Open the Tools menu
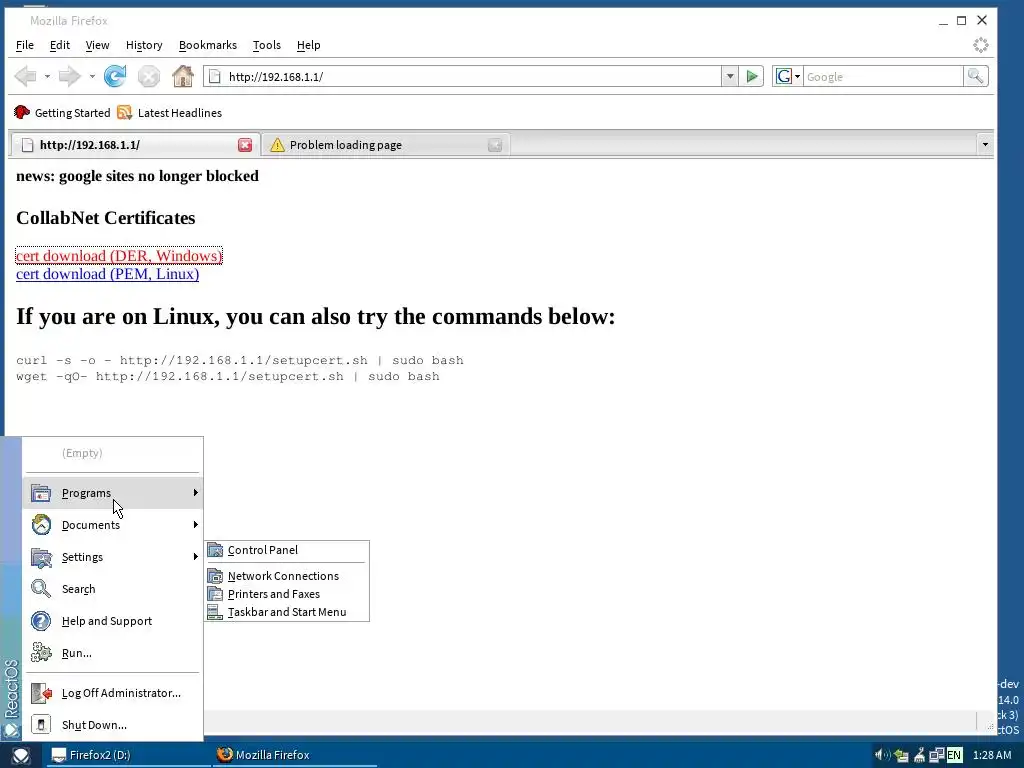1024x768 pixels. click(x=266, y=45)
